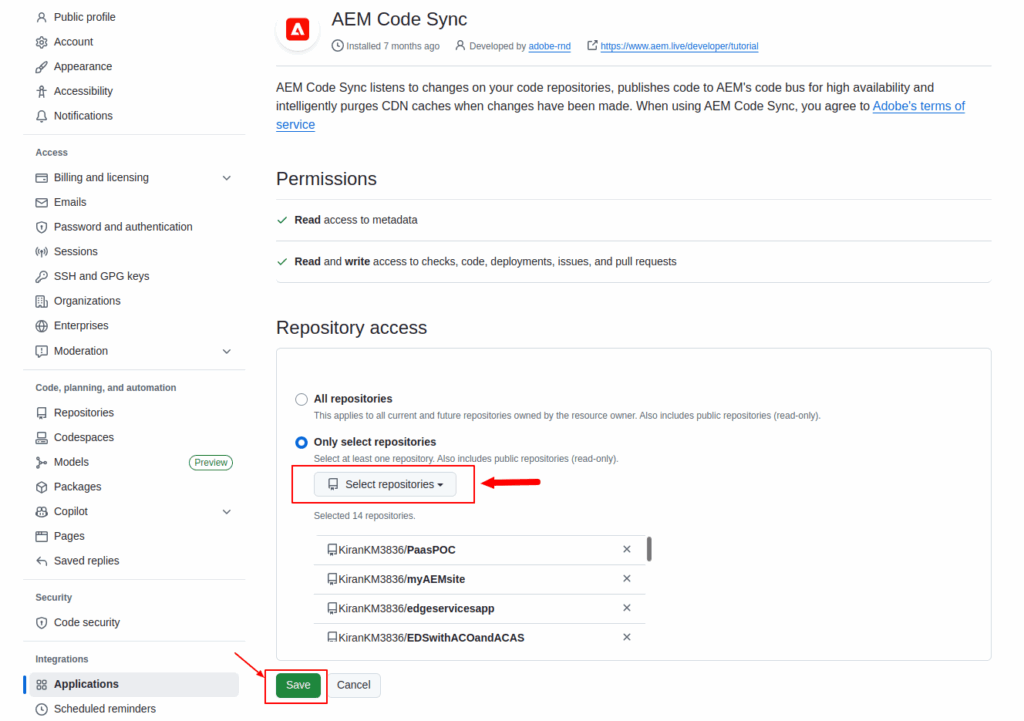Image resolution: width=1024 pixels, height=721 pixels.
Task: Expand the Moderation section chevron
Action: [x=227, y=351]
